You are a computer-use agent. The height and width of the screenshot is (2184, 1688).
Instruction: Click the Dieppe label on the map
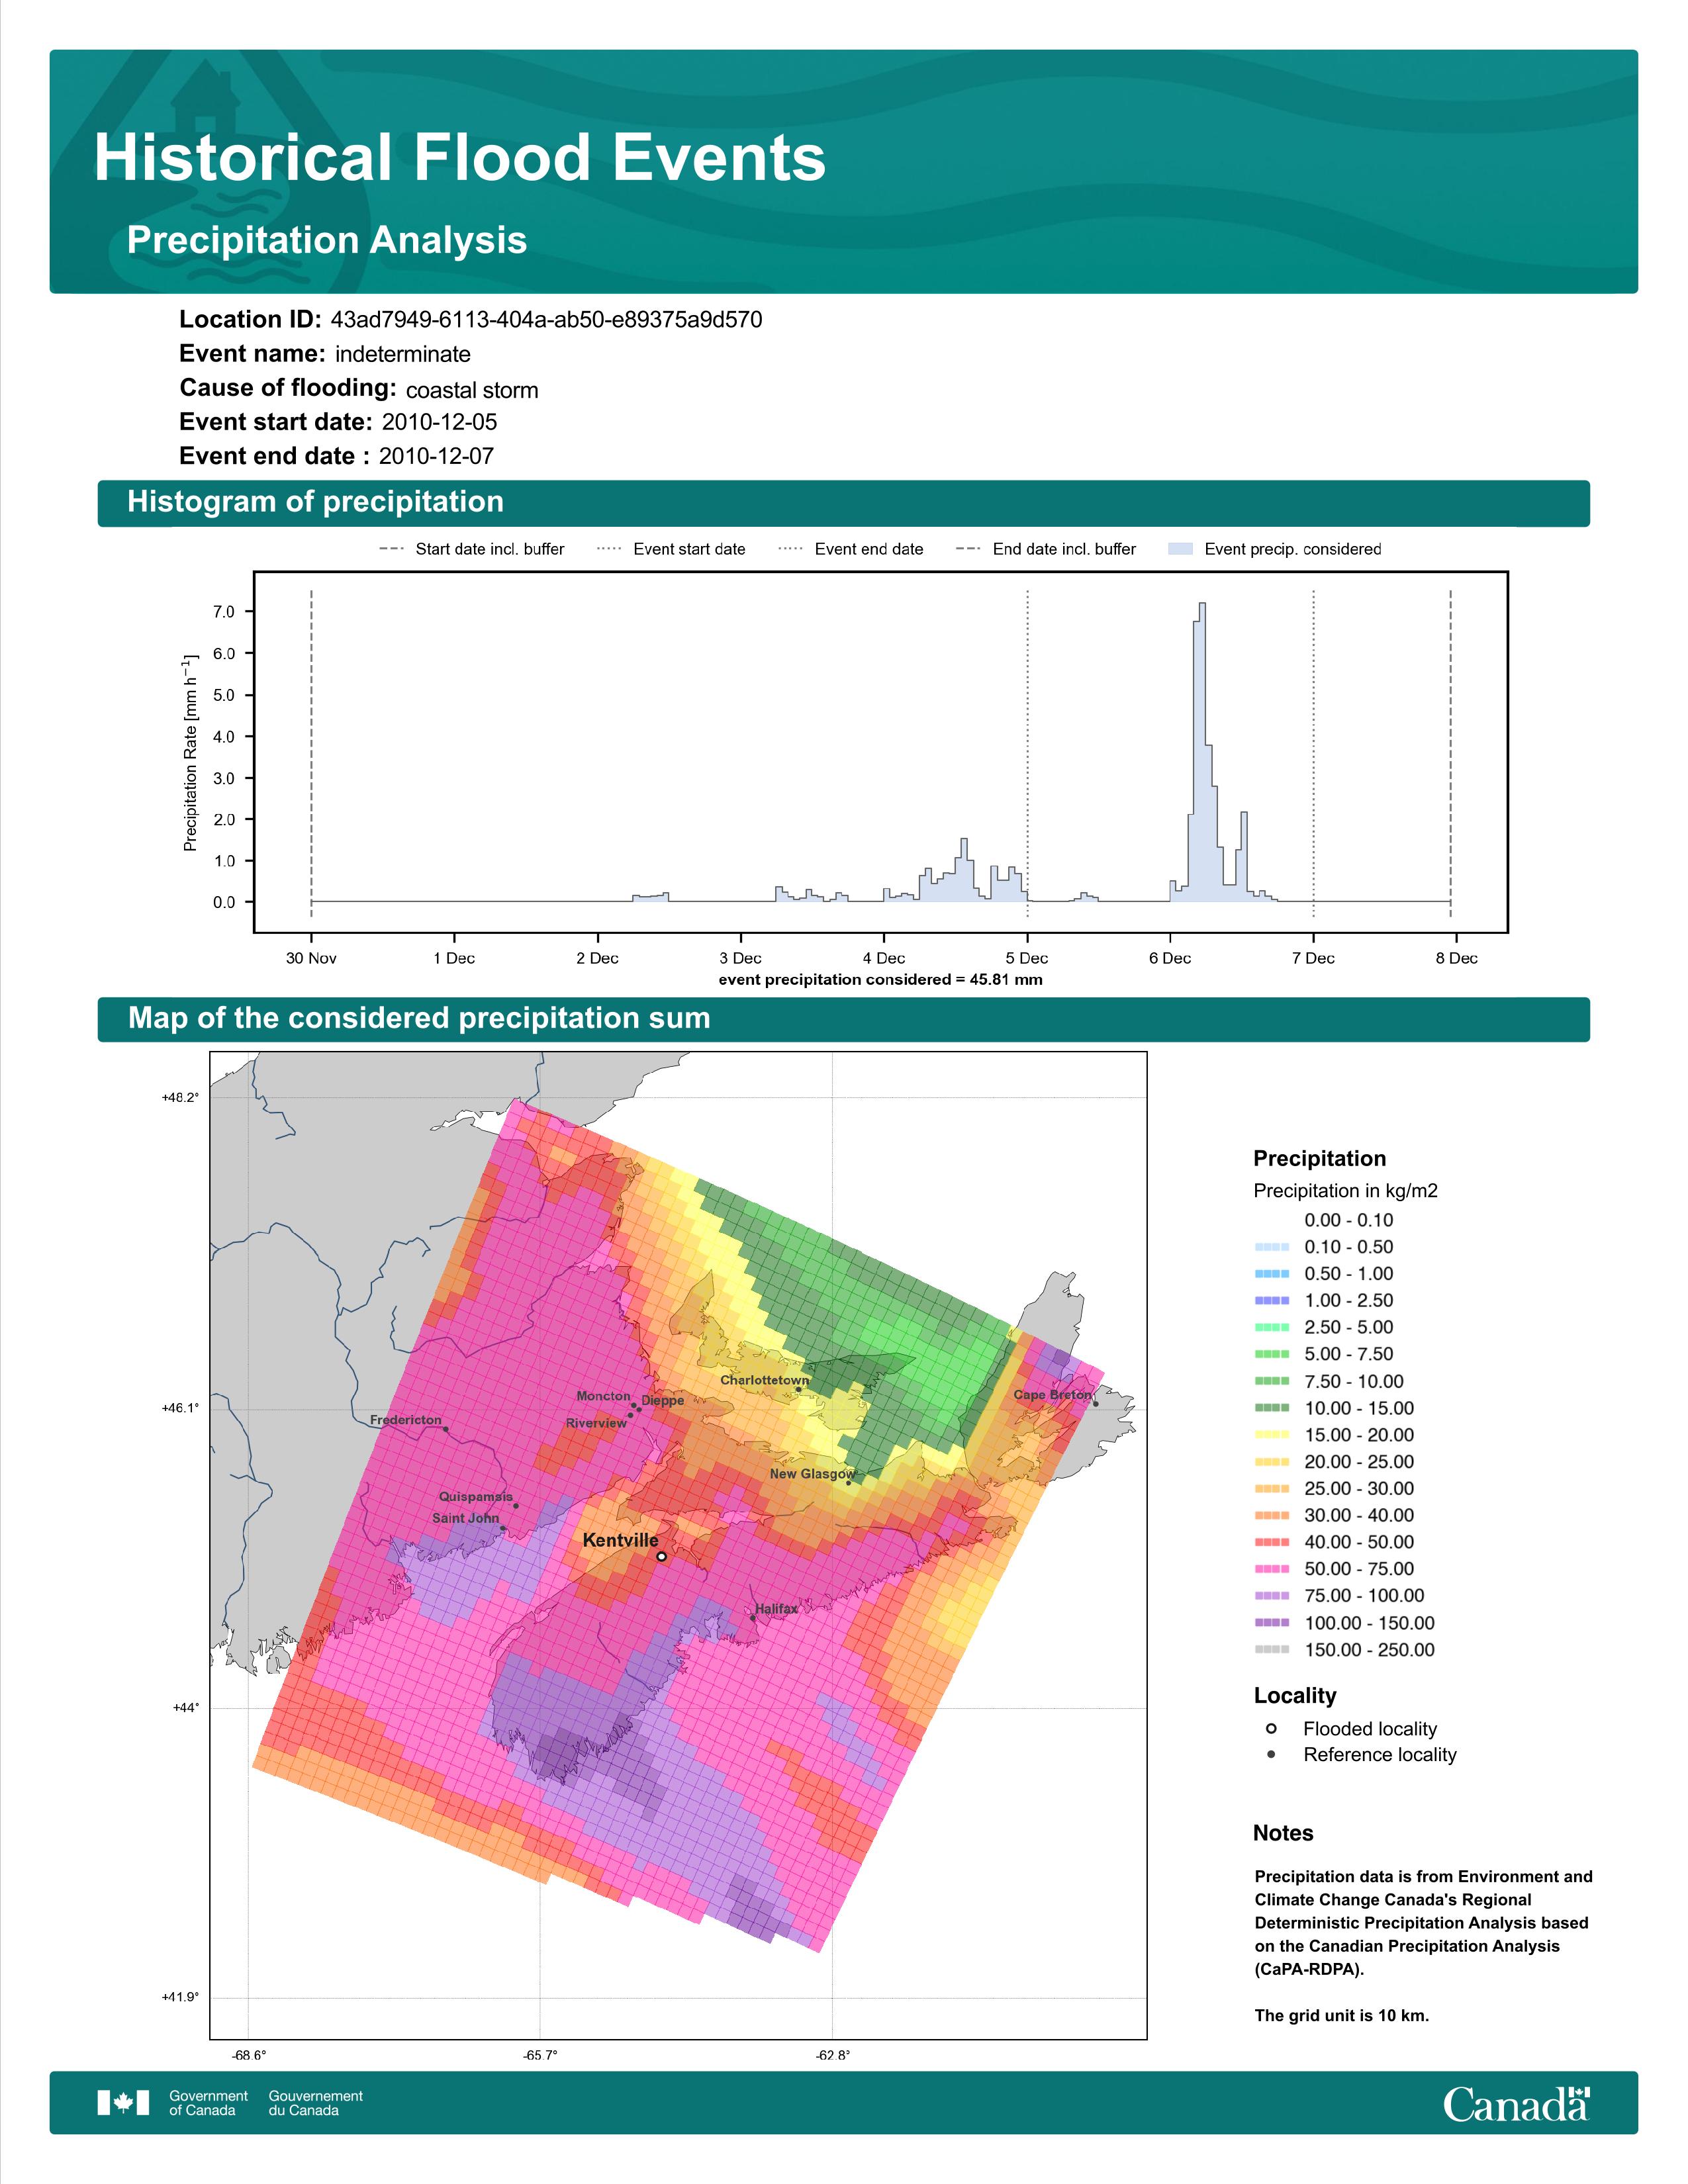[x=663, y=1401]
